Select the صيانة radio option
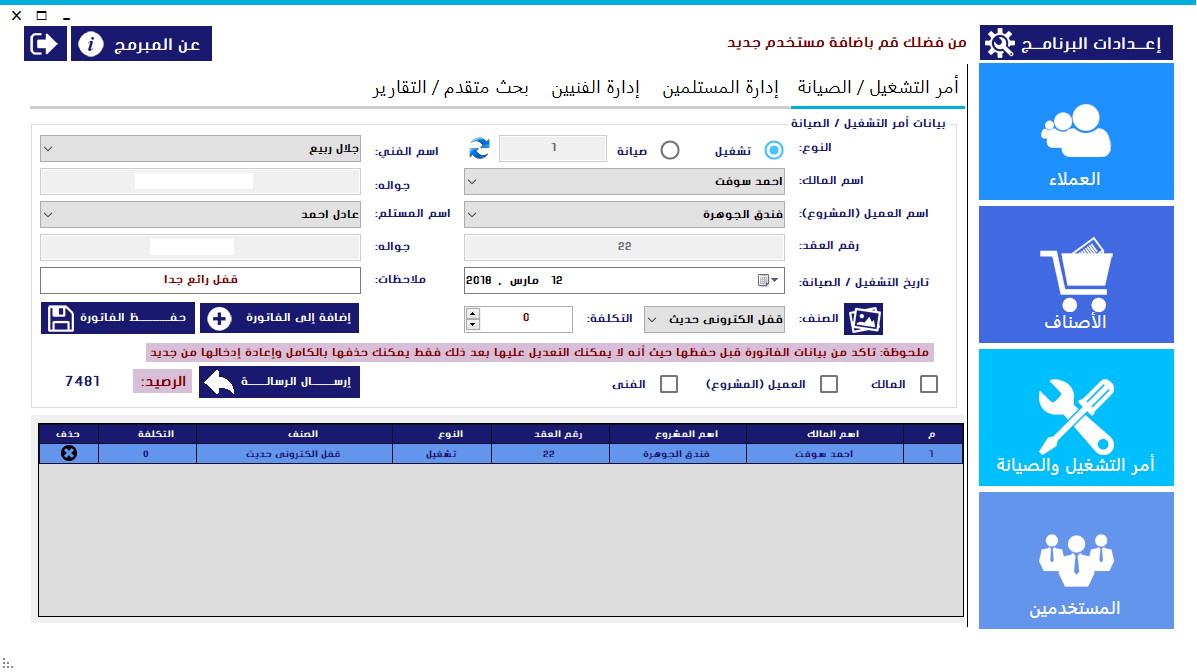Image resolution: width=1197 pixels, height=672 pixels. (670, 149)
